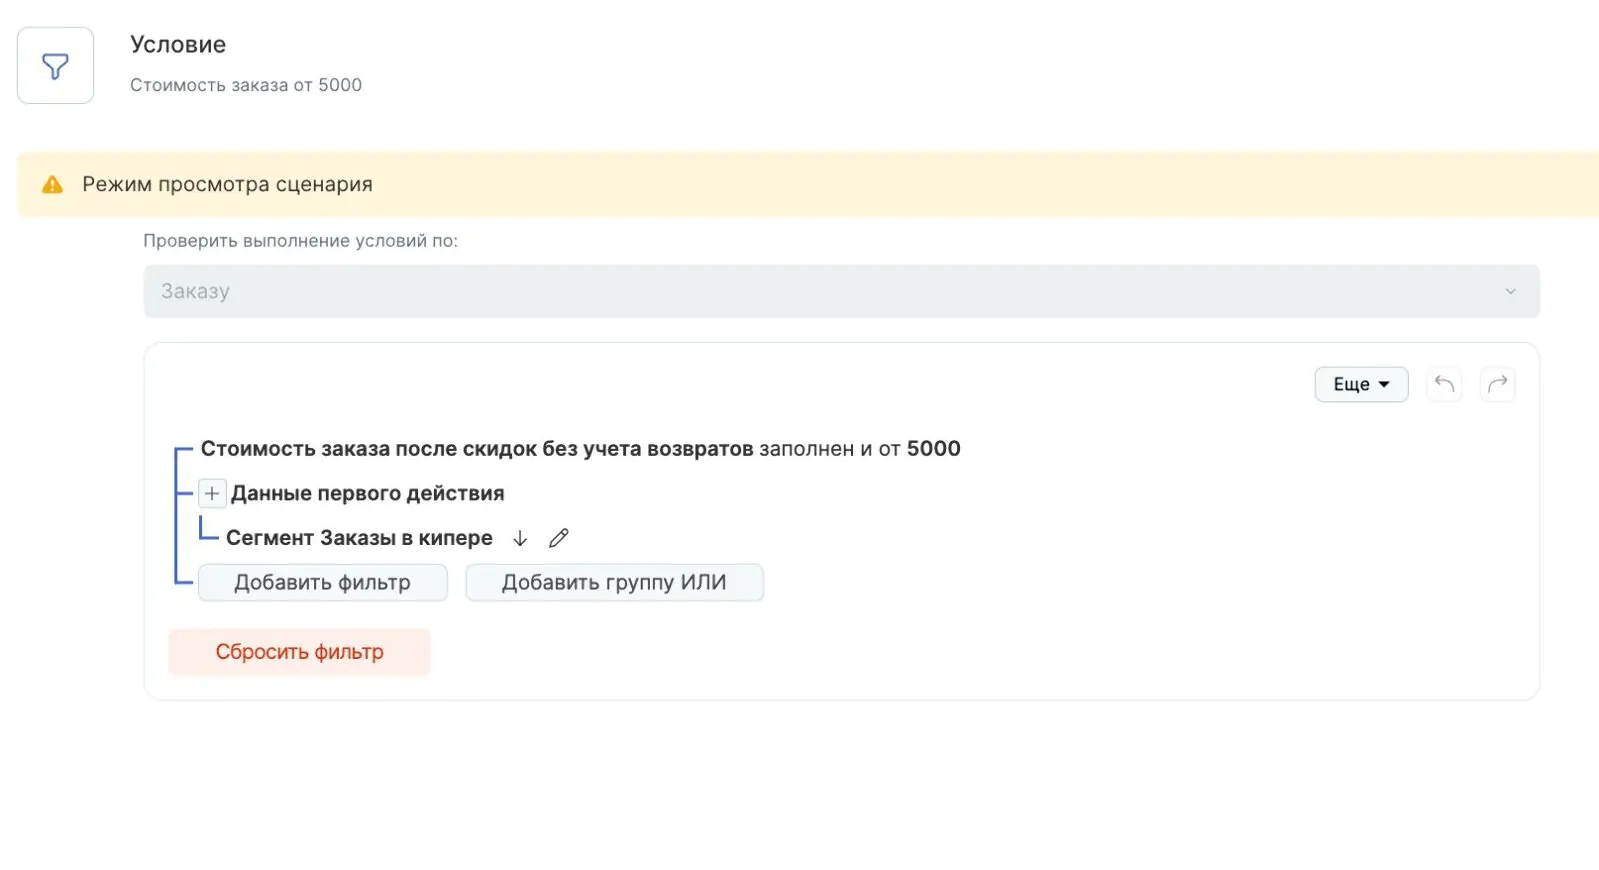The width and height of the screenshot is (1599, 870).
Task: Click the Условие heading
Action: [178, 45]
